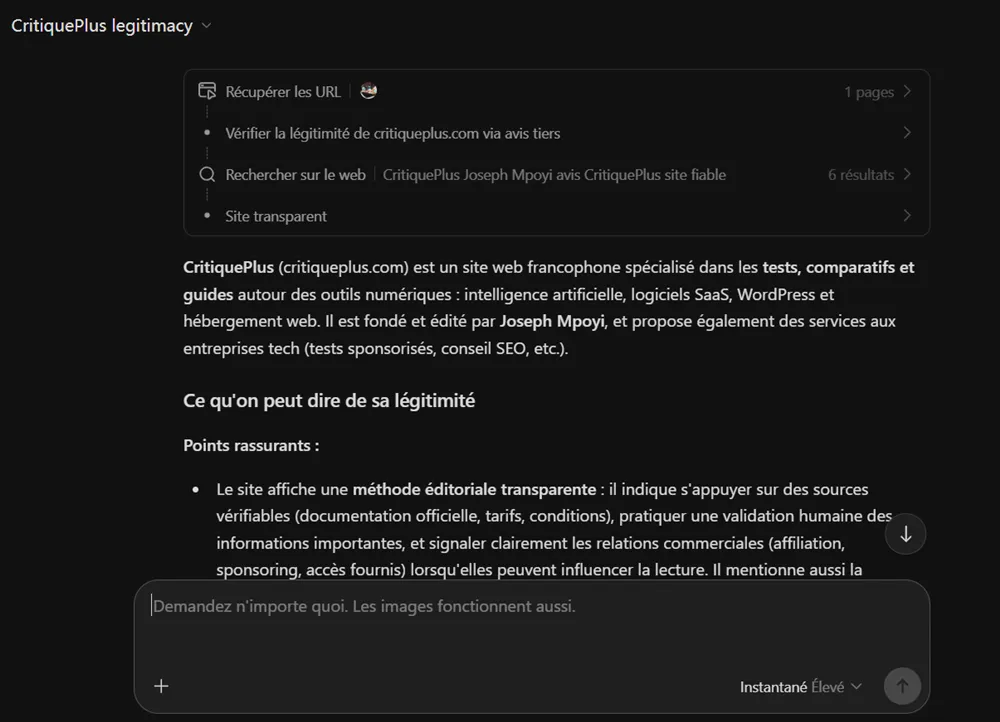The height and width of the screenshot is (722, 1000).
Task: Expand the Site transparent step chevron
Action: pyautogui.click(x=907, y=216)
